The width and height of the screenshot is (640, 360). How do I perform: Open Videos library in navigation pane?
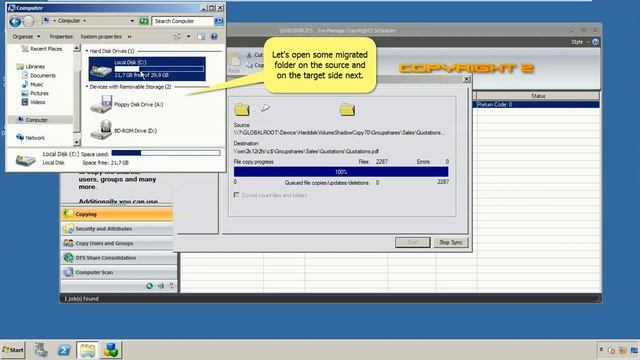click(33, 102)
